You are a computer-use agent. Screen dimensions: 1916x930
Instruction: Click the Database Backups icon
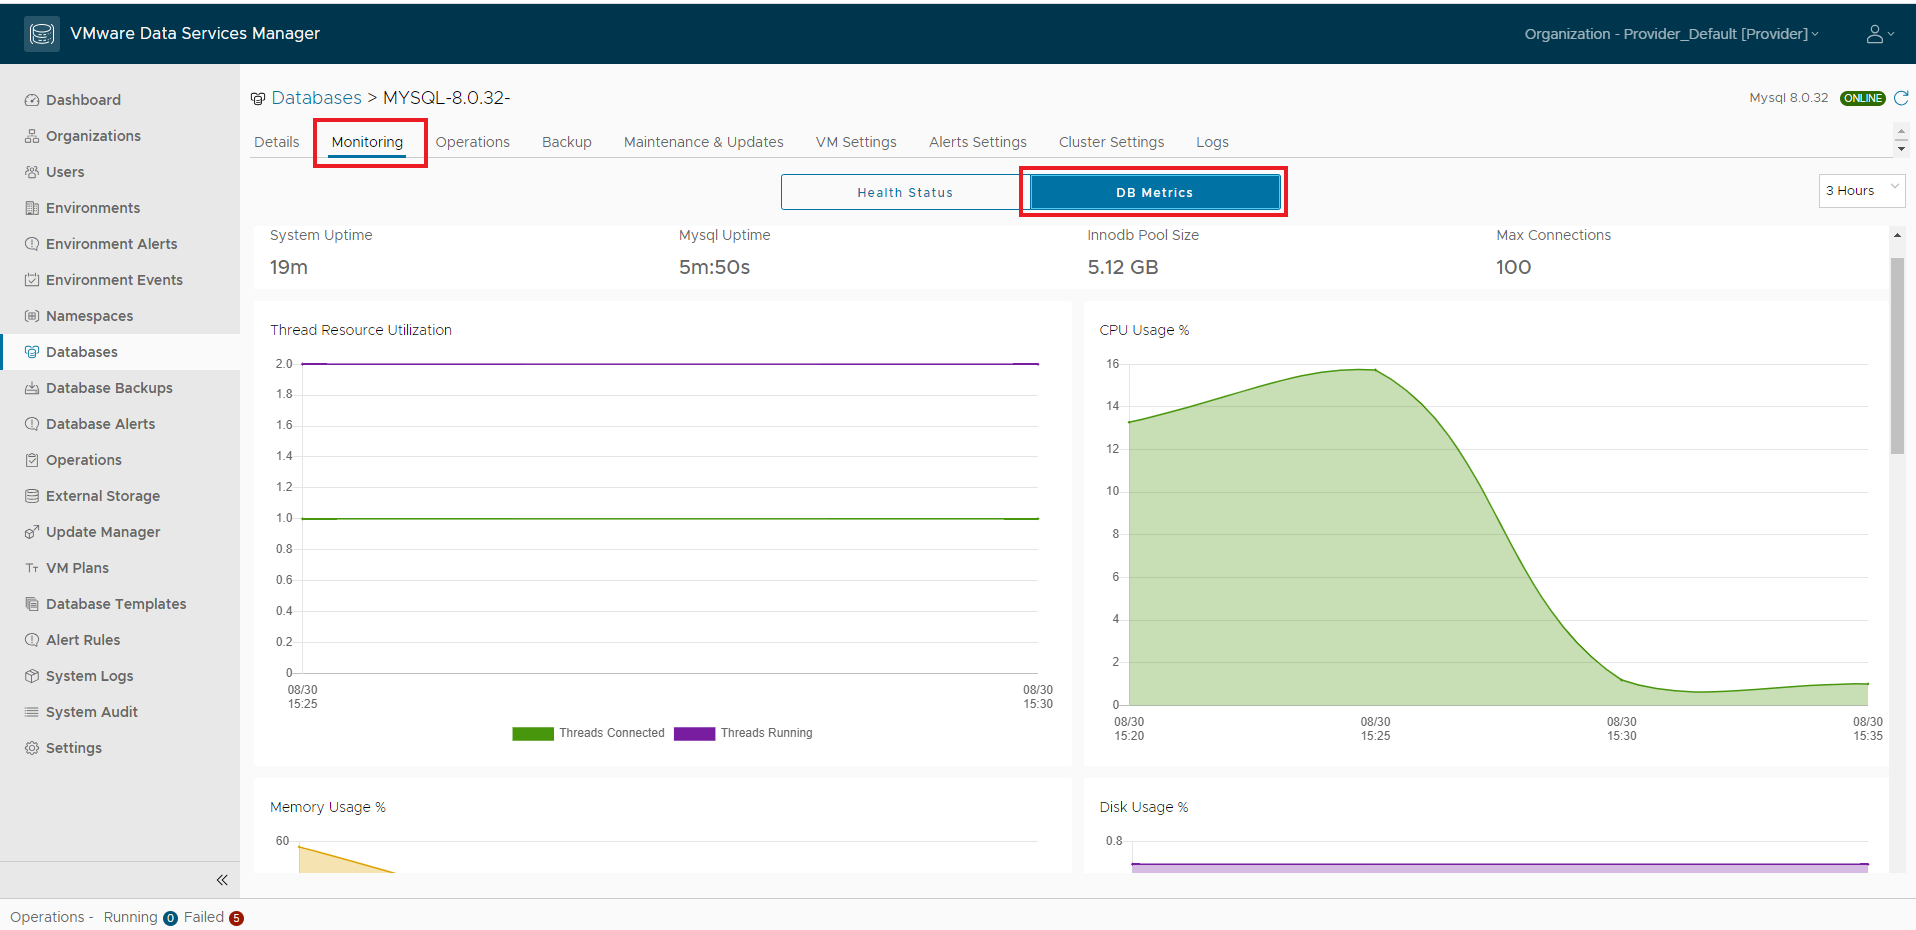32,388
